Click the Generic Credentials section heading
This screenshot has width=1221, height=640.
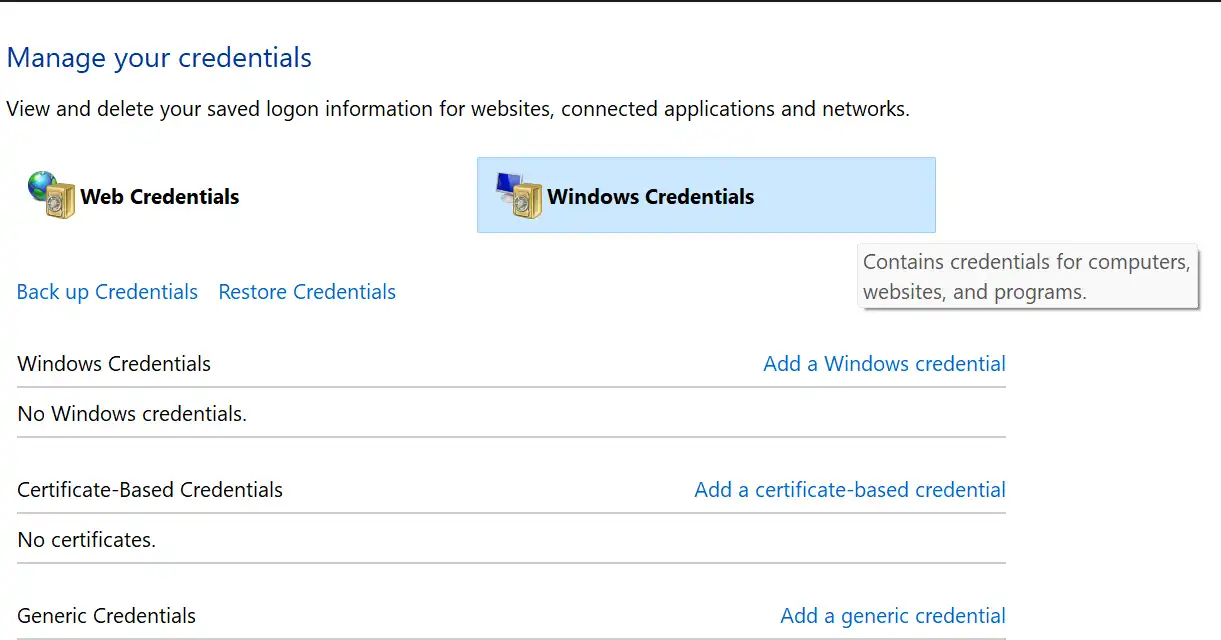(107, 616)
